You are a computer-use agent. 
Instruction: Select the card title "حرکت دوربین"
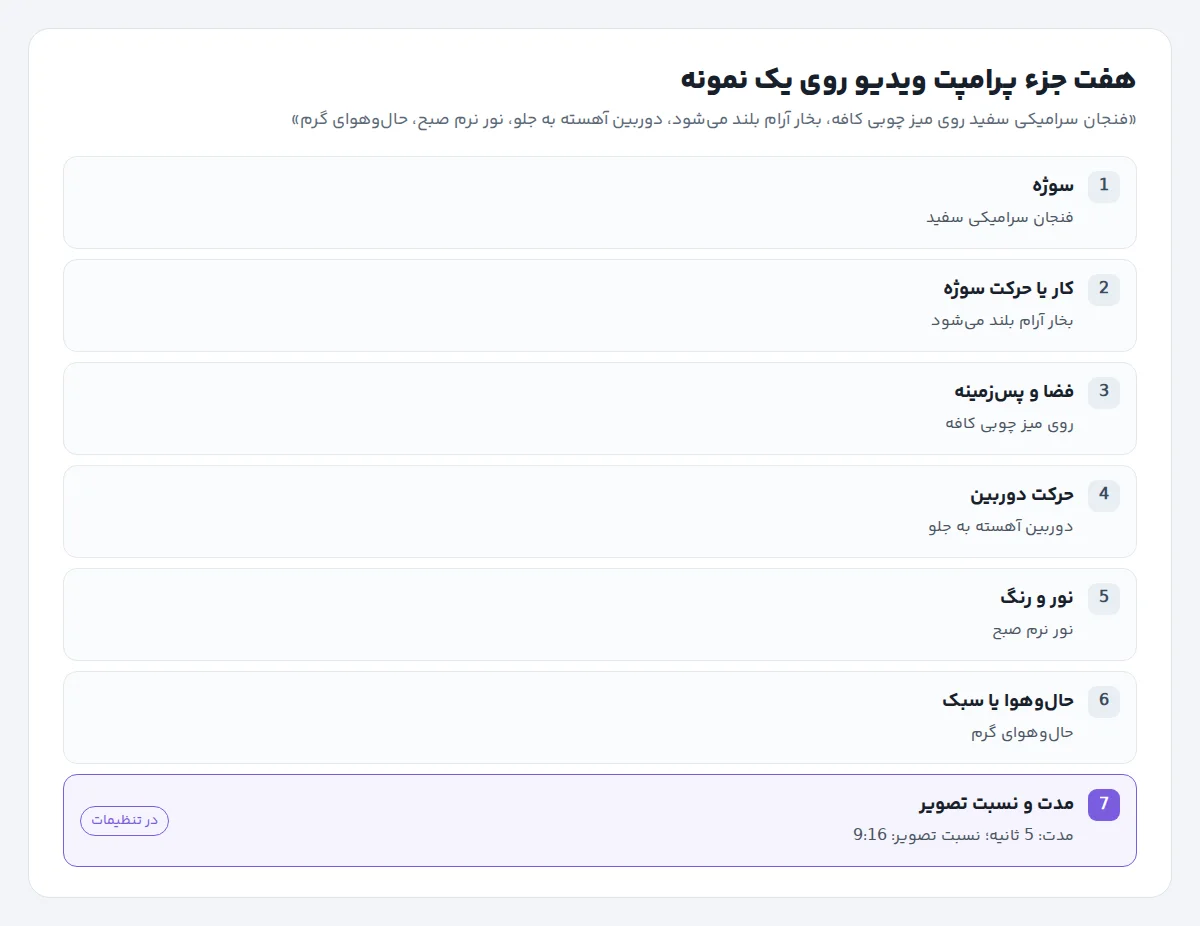coord(1022,495)
